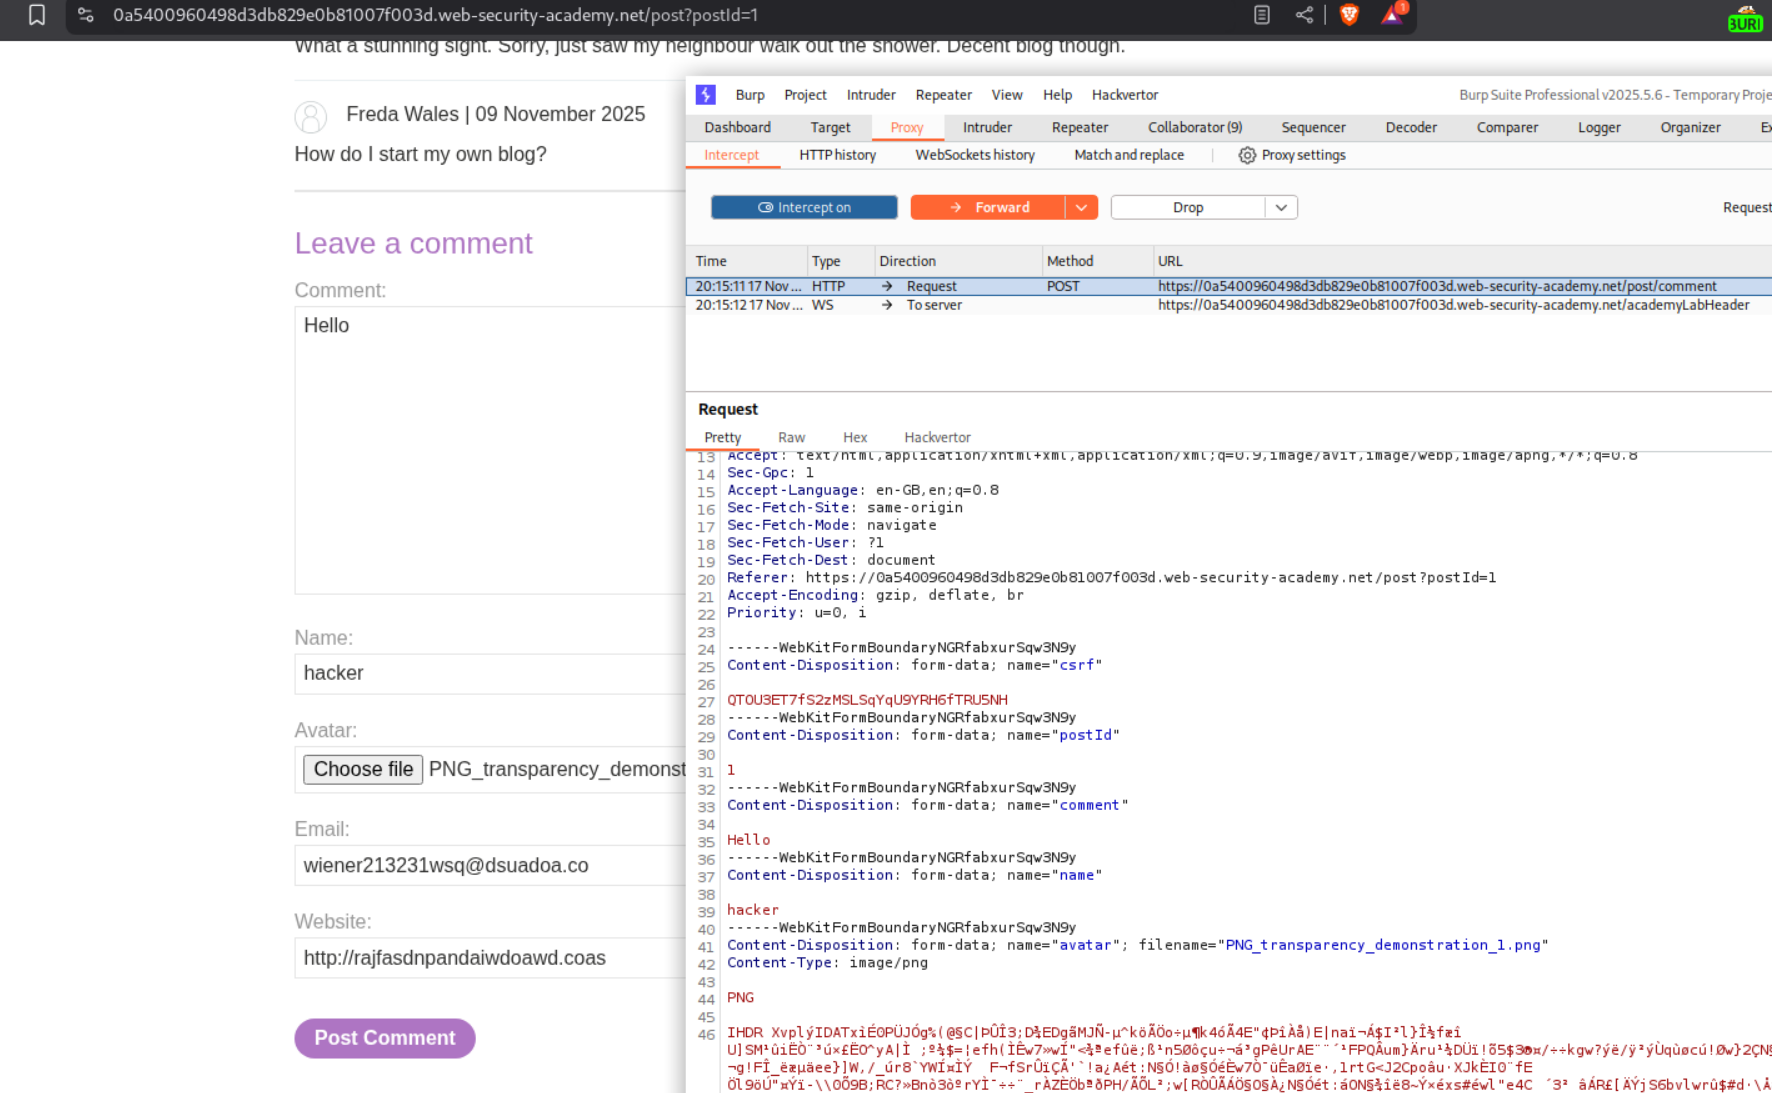
Task: Click the share icon in address bar
Action: 1304,15
